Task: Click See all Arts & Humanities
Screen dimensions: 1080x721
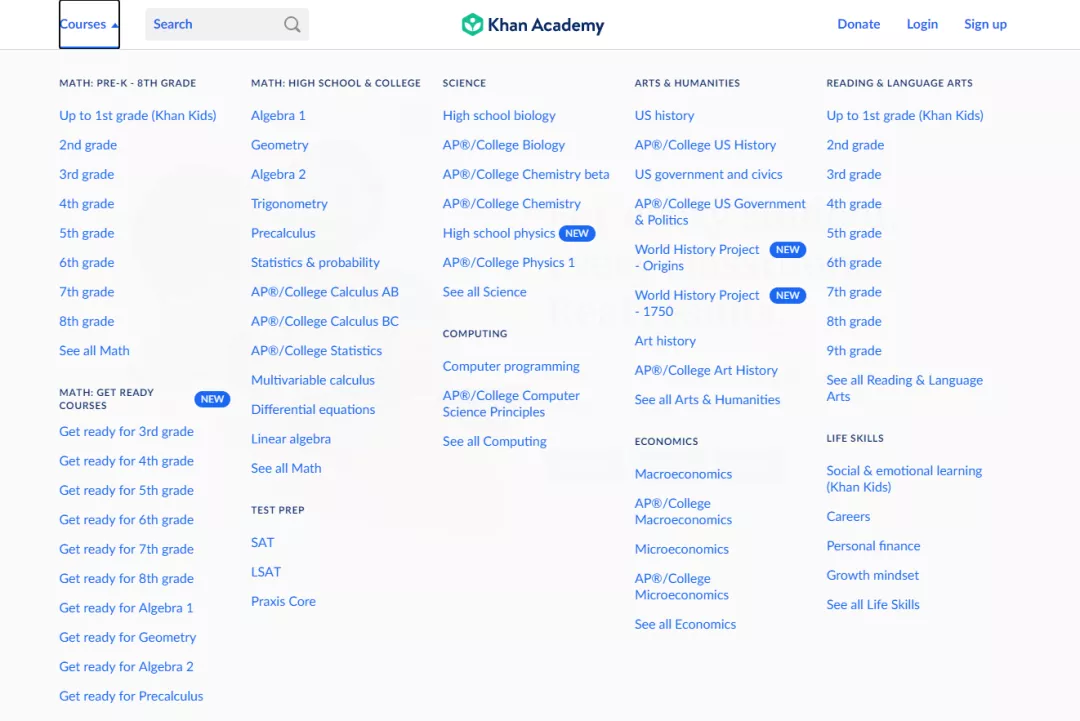Action: pos(707,400)
